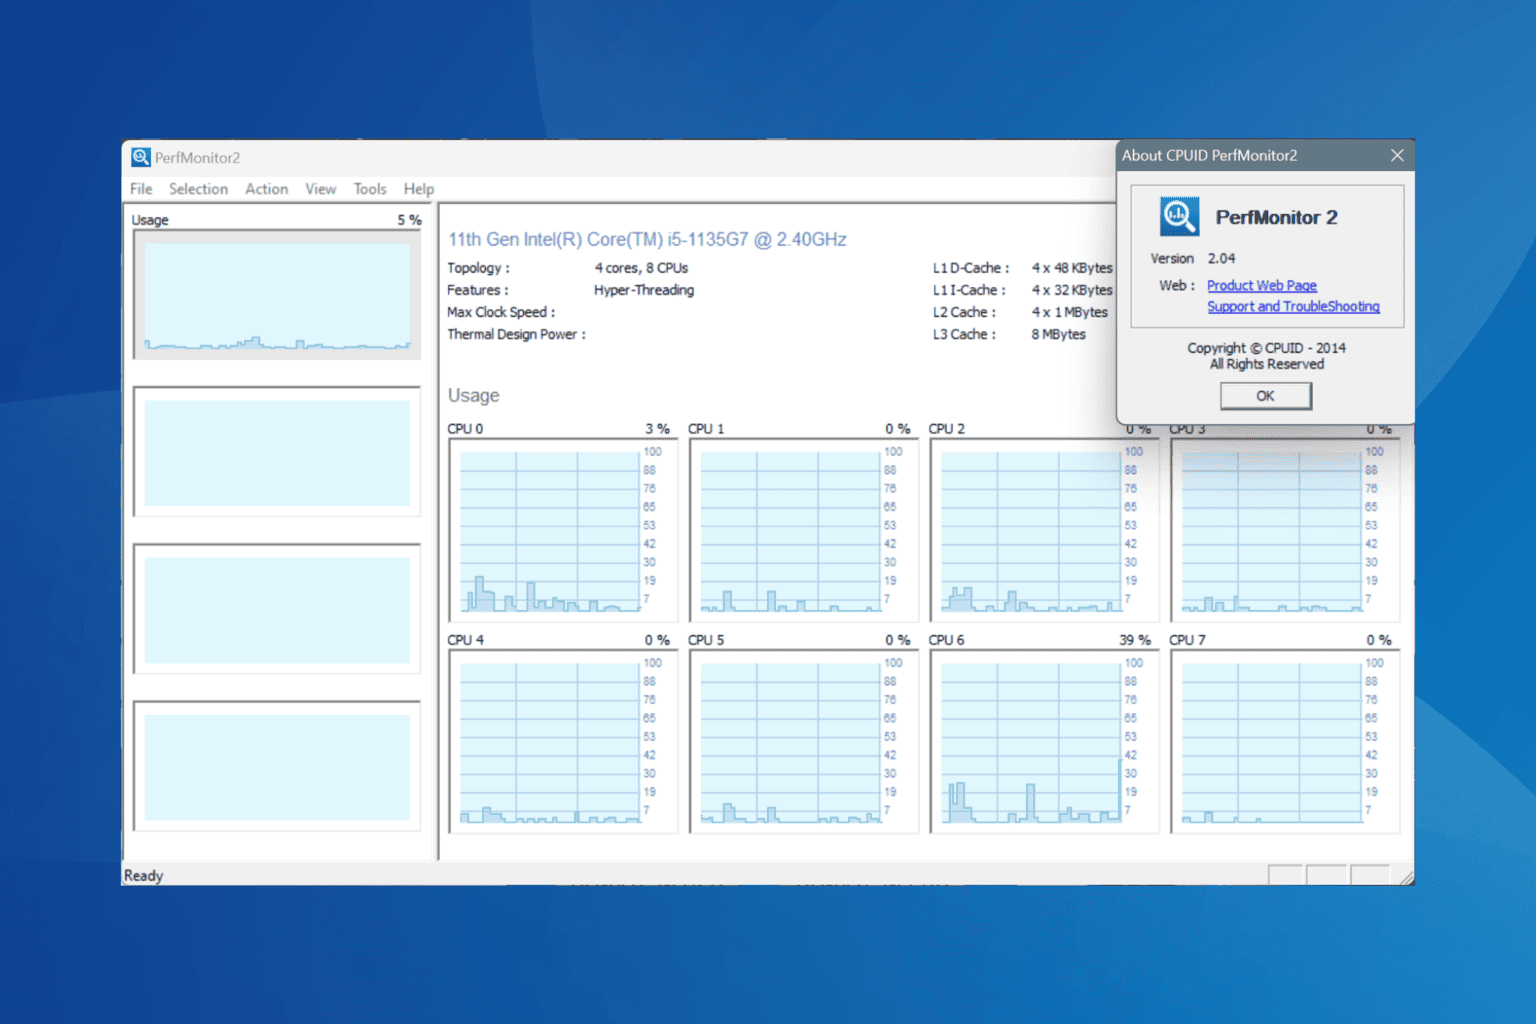Open the View menu
Image resolution: width=1536 pixels, height=1024 pixels.
point(320,189)
